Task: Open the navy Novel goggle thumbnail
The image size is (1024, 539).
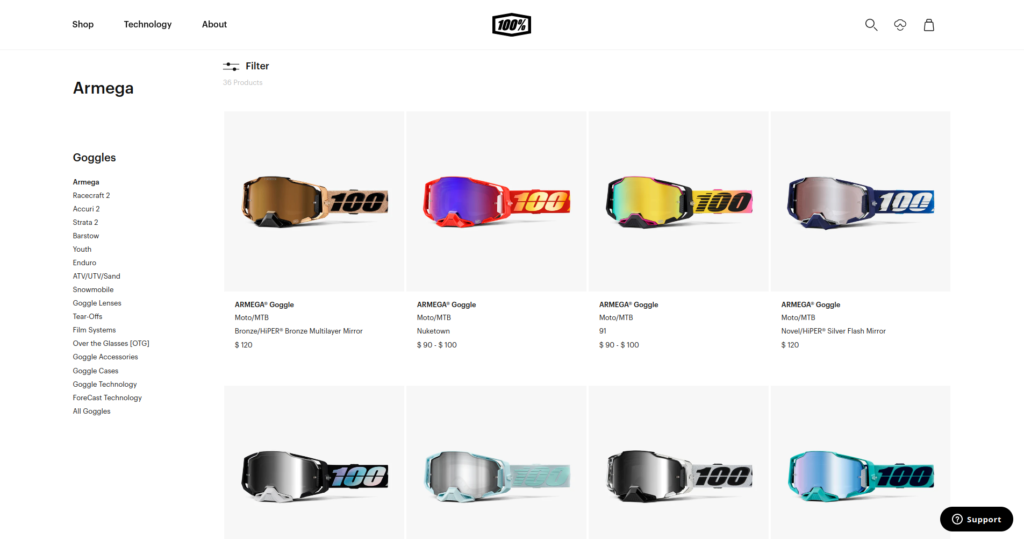Action: pos(861,201)
